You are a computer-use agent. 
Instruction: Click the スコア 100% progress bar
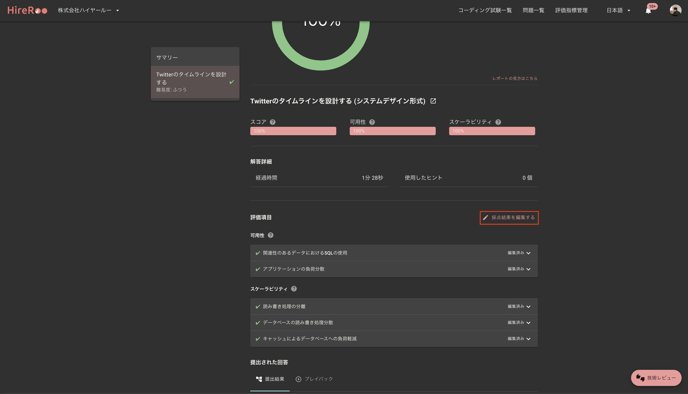point(293,131)
